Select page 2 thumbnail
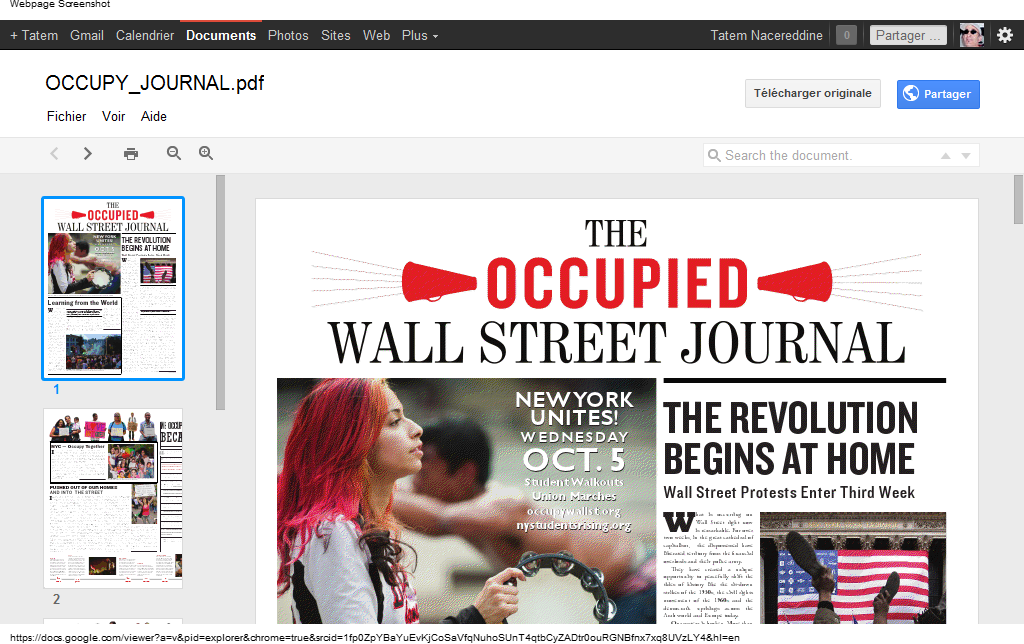The image size is (1024, 644). 113,498
